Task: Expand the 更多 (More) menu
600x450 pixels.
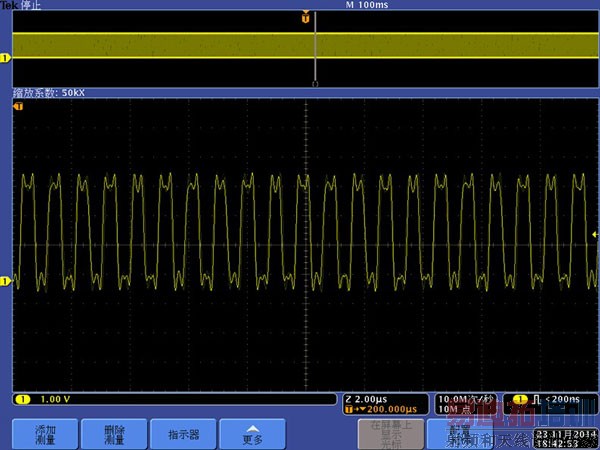Action: (x=253, y=434)
